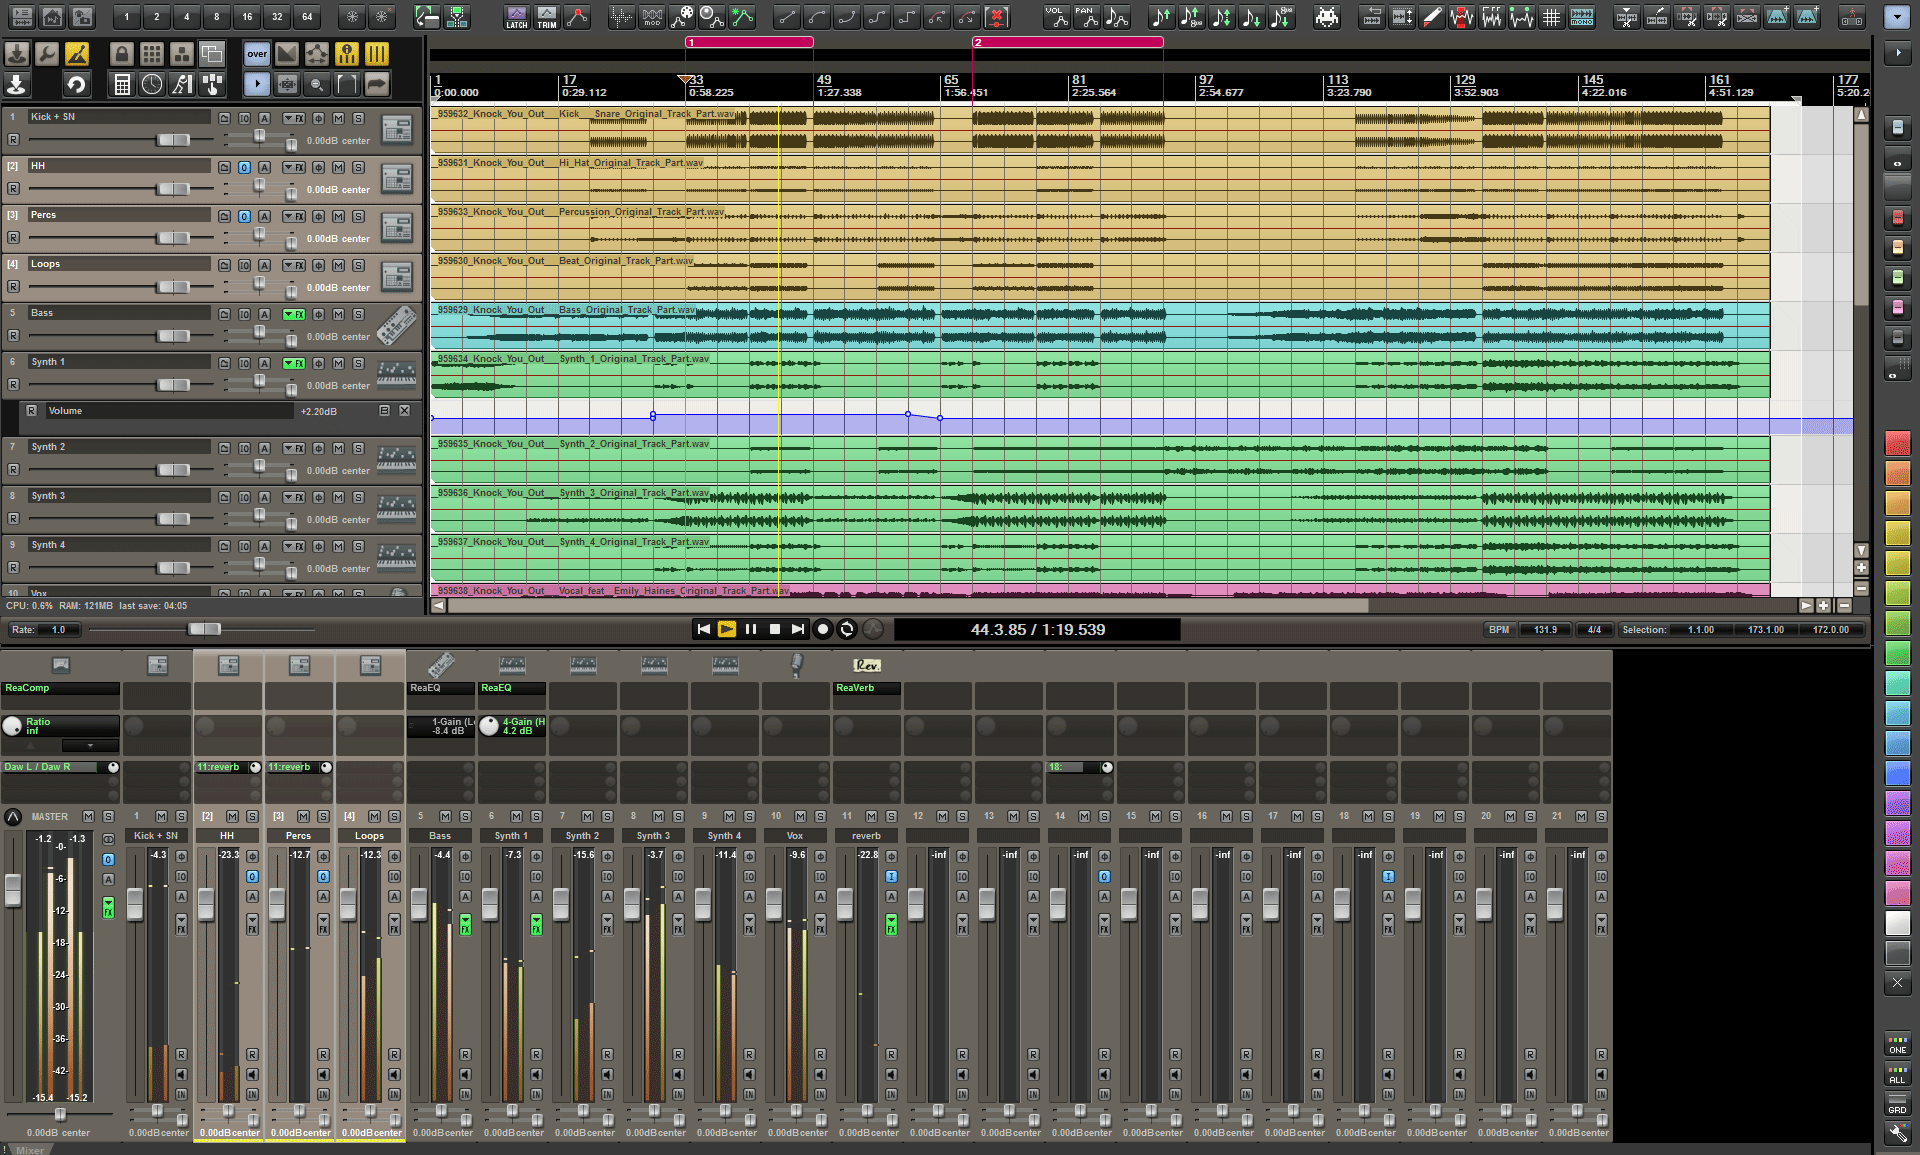
Task: Click ReaEQ FX slot on Bass strip
Action: 440,688
